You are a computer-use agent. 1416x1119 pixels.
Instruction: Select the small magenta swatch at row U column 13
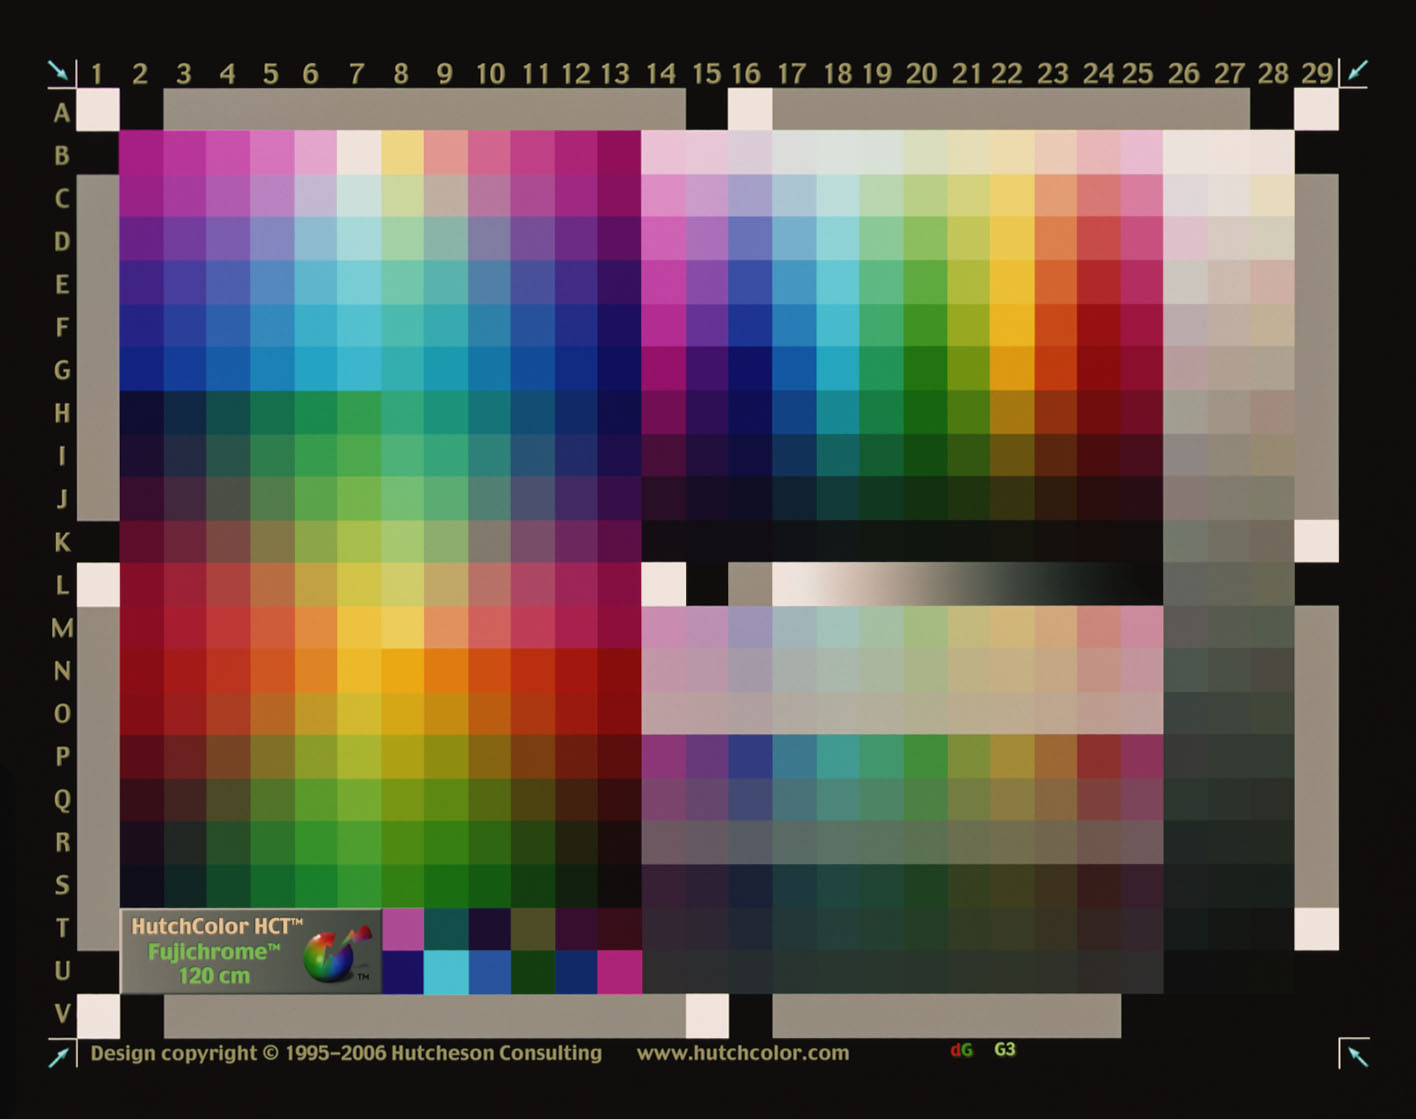pos(620,972)
